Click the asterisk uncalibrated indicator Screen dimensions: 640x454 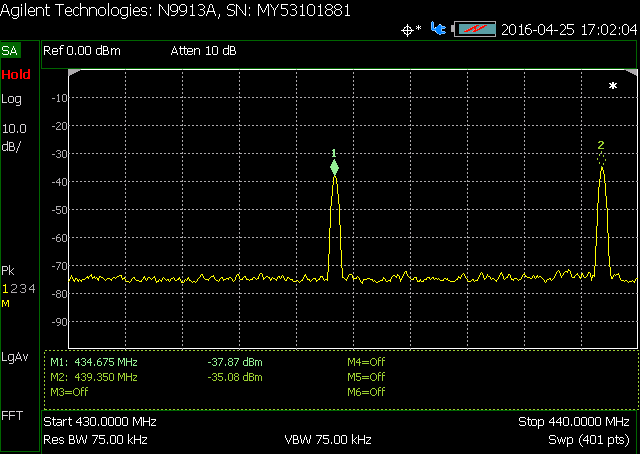[613, 87]
